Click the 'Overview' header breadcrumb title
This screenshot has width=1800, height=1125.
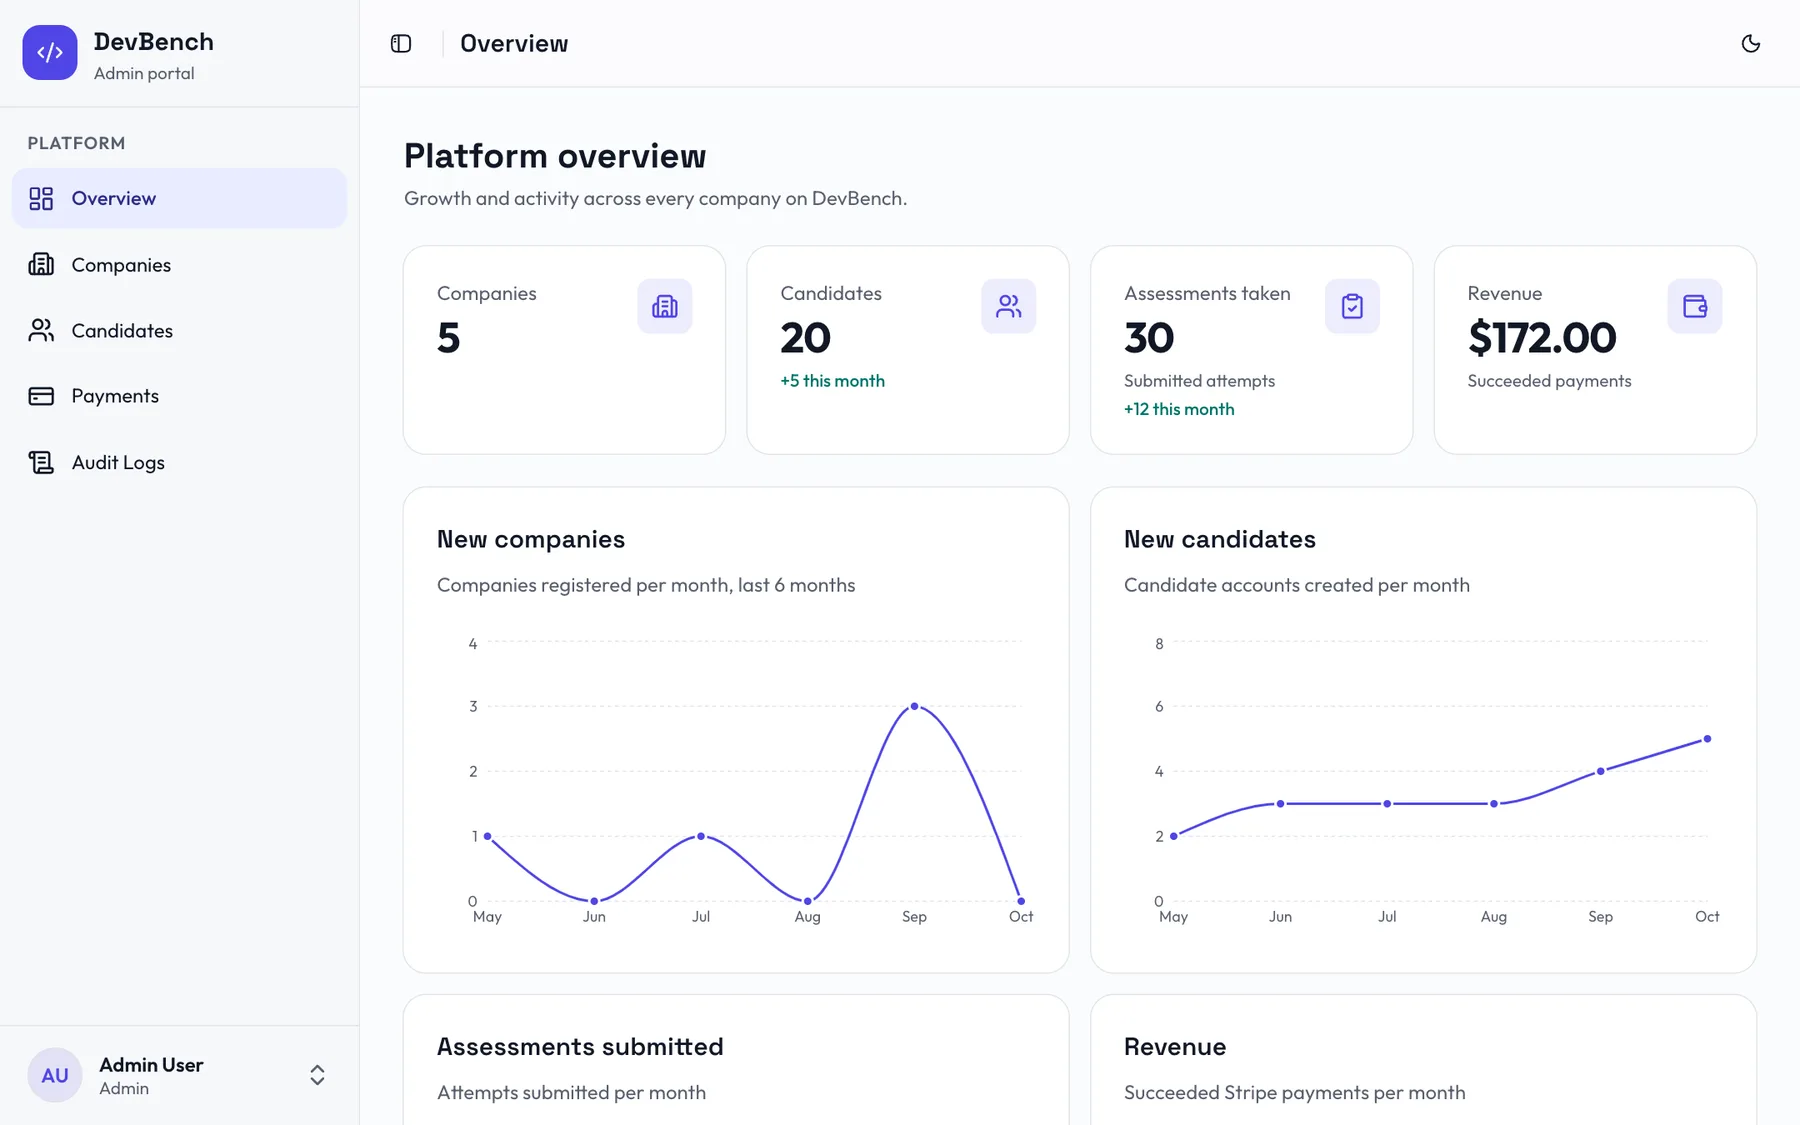coord(514,43)
